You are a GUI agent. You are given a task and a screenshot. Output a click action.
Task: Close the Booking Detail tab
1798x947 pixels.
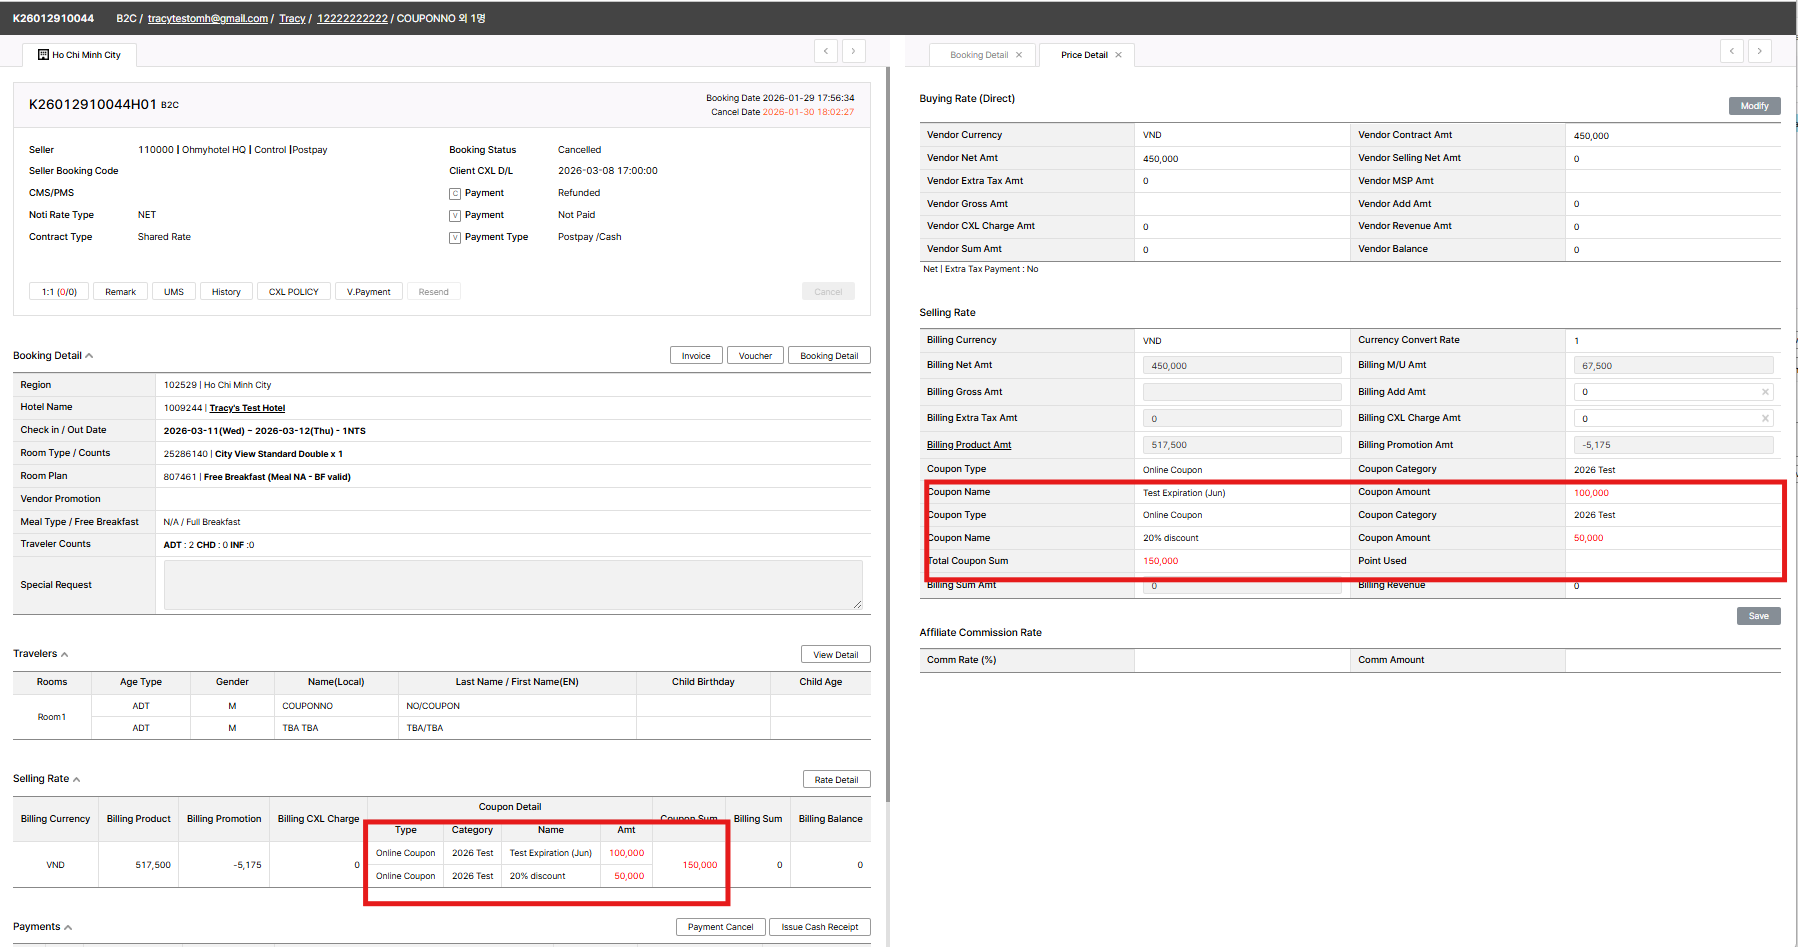tap(1019, 55)
